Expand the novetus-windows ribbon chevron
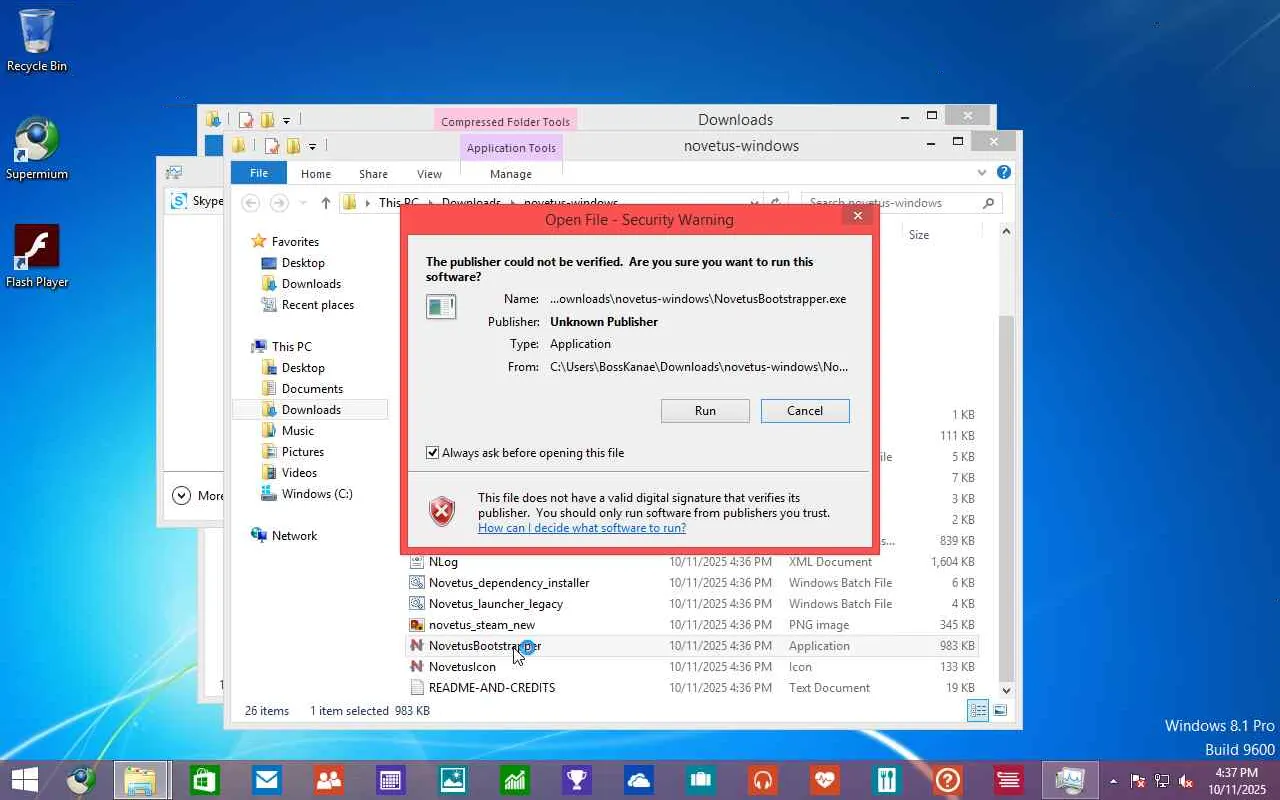Viewport: 1280px width, 800px height. pyautogui.click(x=983, y=173)
